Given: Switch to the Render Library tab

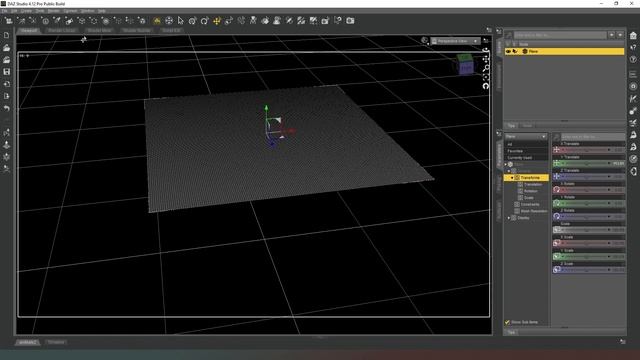Looking at the screenshot, I should point(62,31).
